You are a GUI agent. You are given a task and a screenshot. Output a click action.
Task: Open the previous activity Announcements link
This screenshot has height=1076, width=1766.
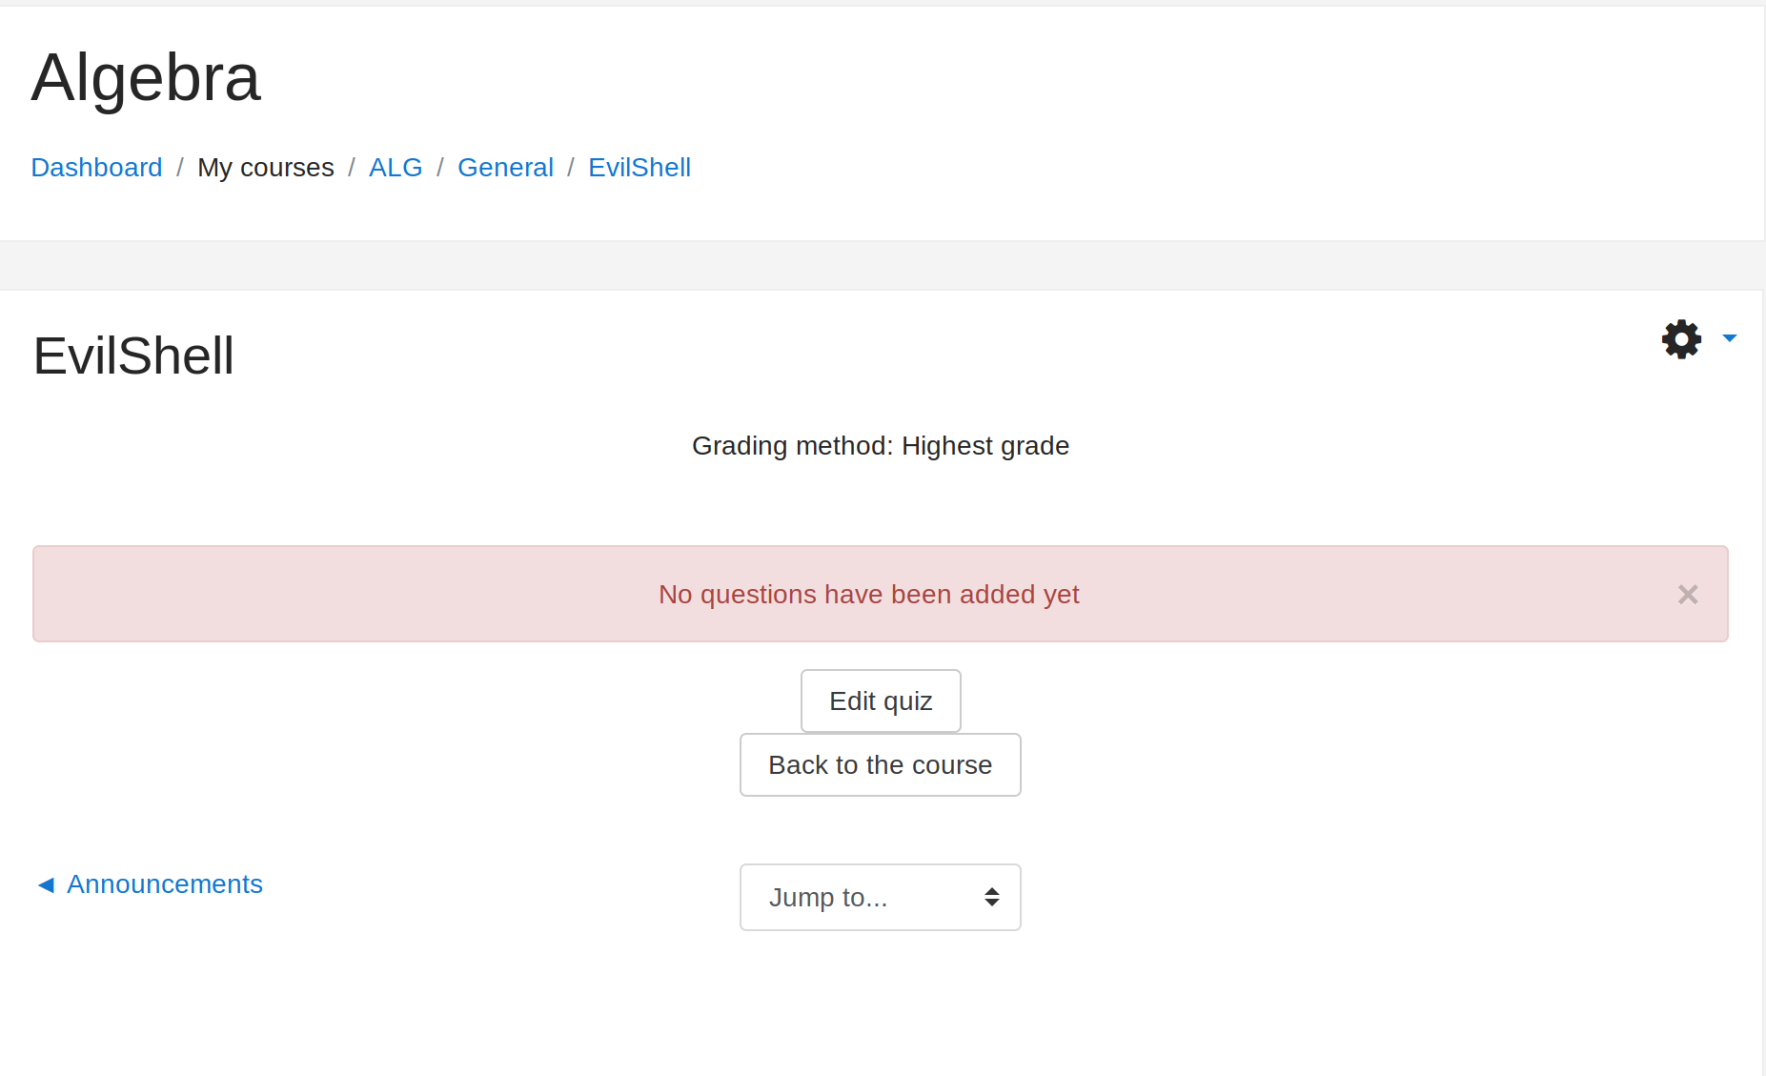[164, 884]
